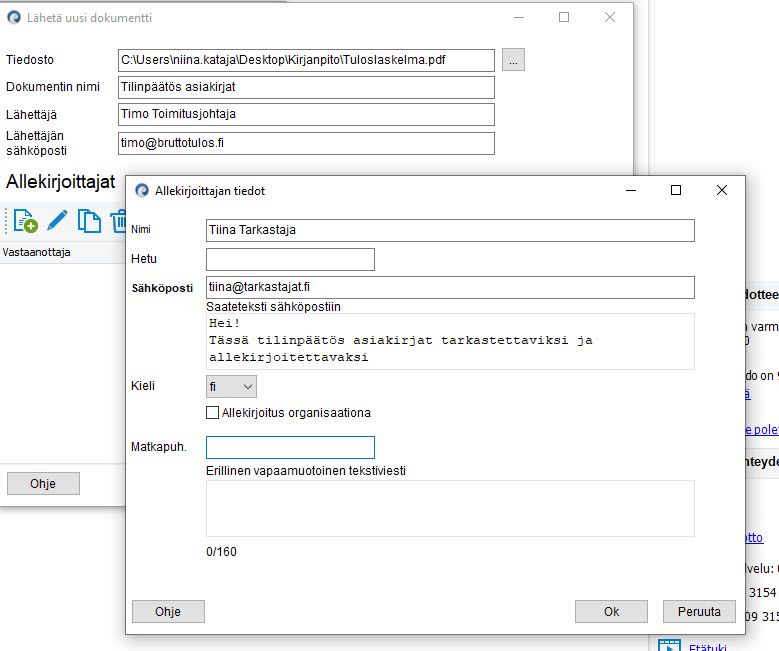Click the Erillinen vapaamuotoinen tekstiviesti text area

(x=450, y=508)
